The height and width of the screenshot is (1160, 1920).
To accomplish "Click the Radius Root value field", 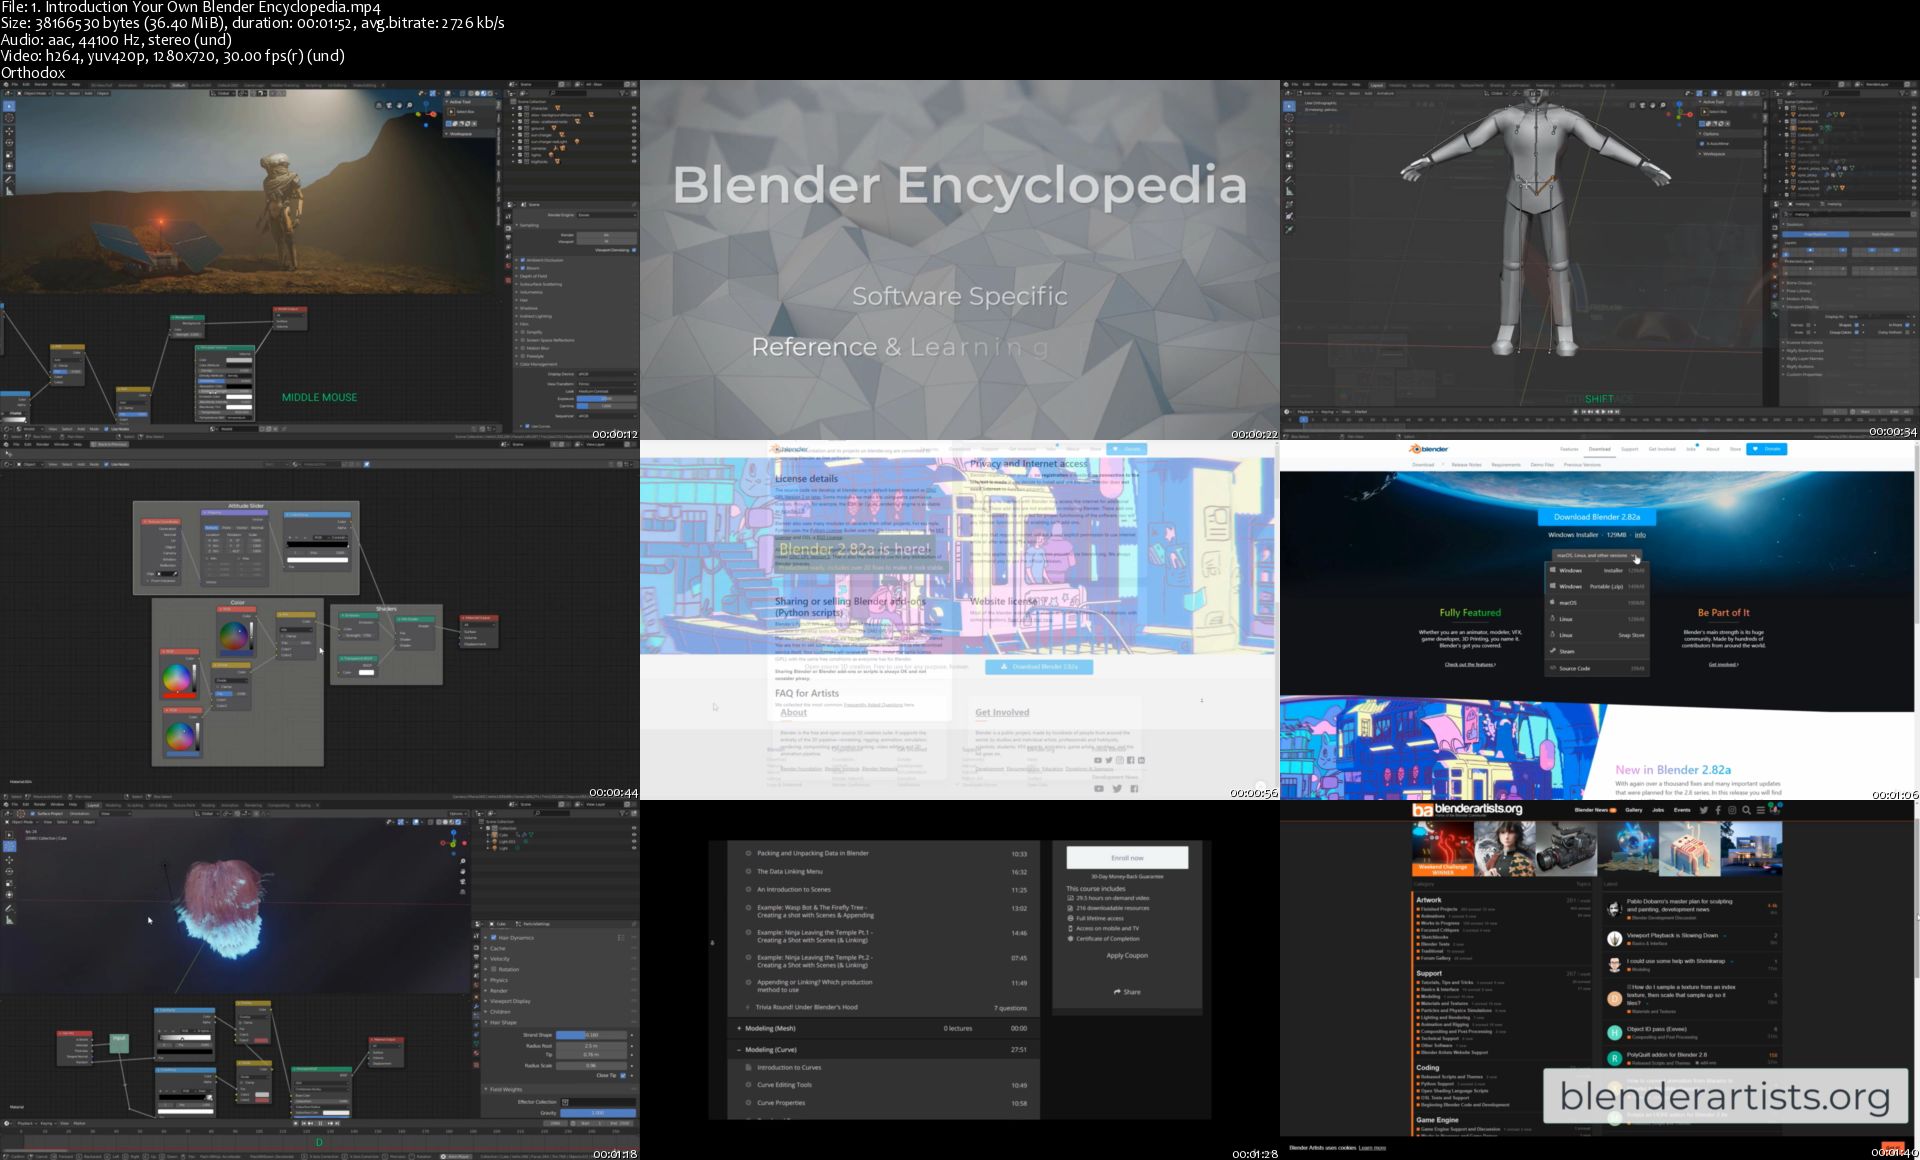I will pyautogui.click(x=591, y=1046).
